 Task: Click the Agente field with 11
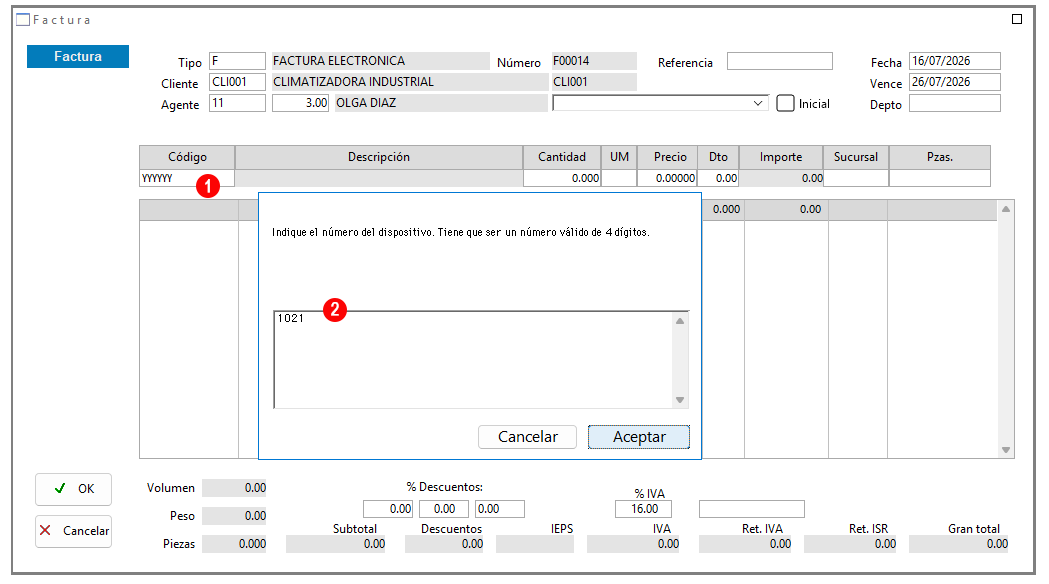[x=237, y=103]
